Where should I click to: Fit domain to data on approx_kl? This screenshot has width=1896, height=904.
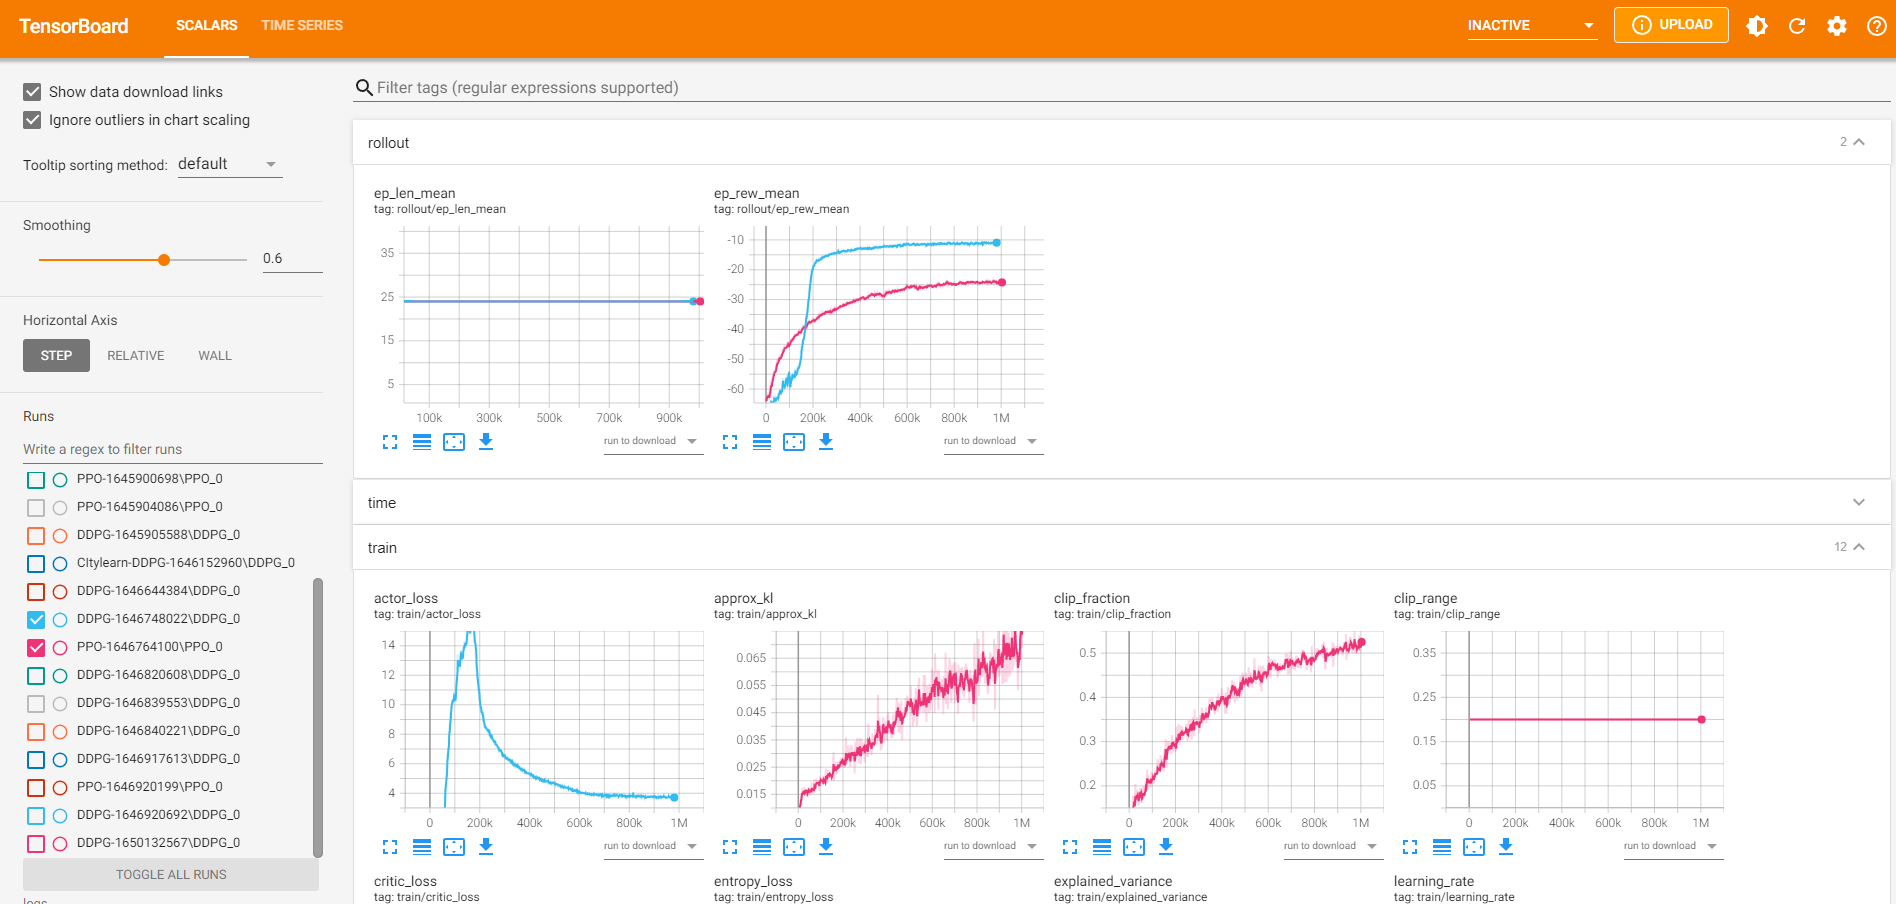click(x=794, y=847)
